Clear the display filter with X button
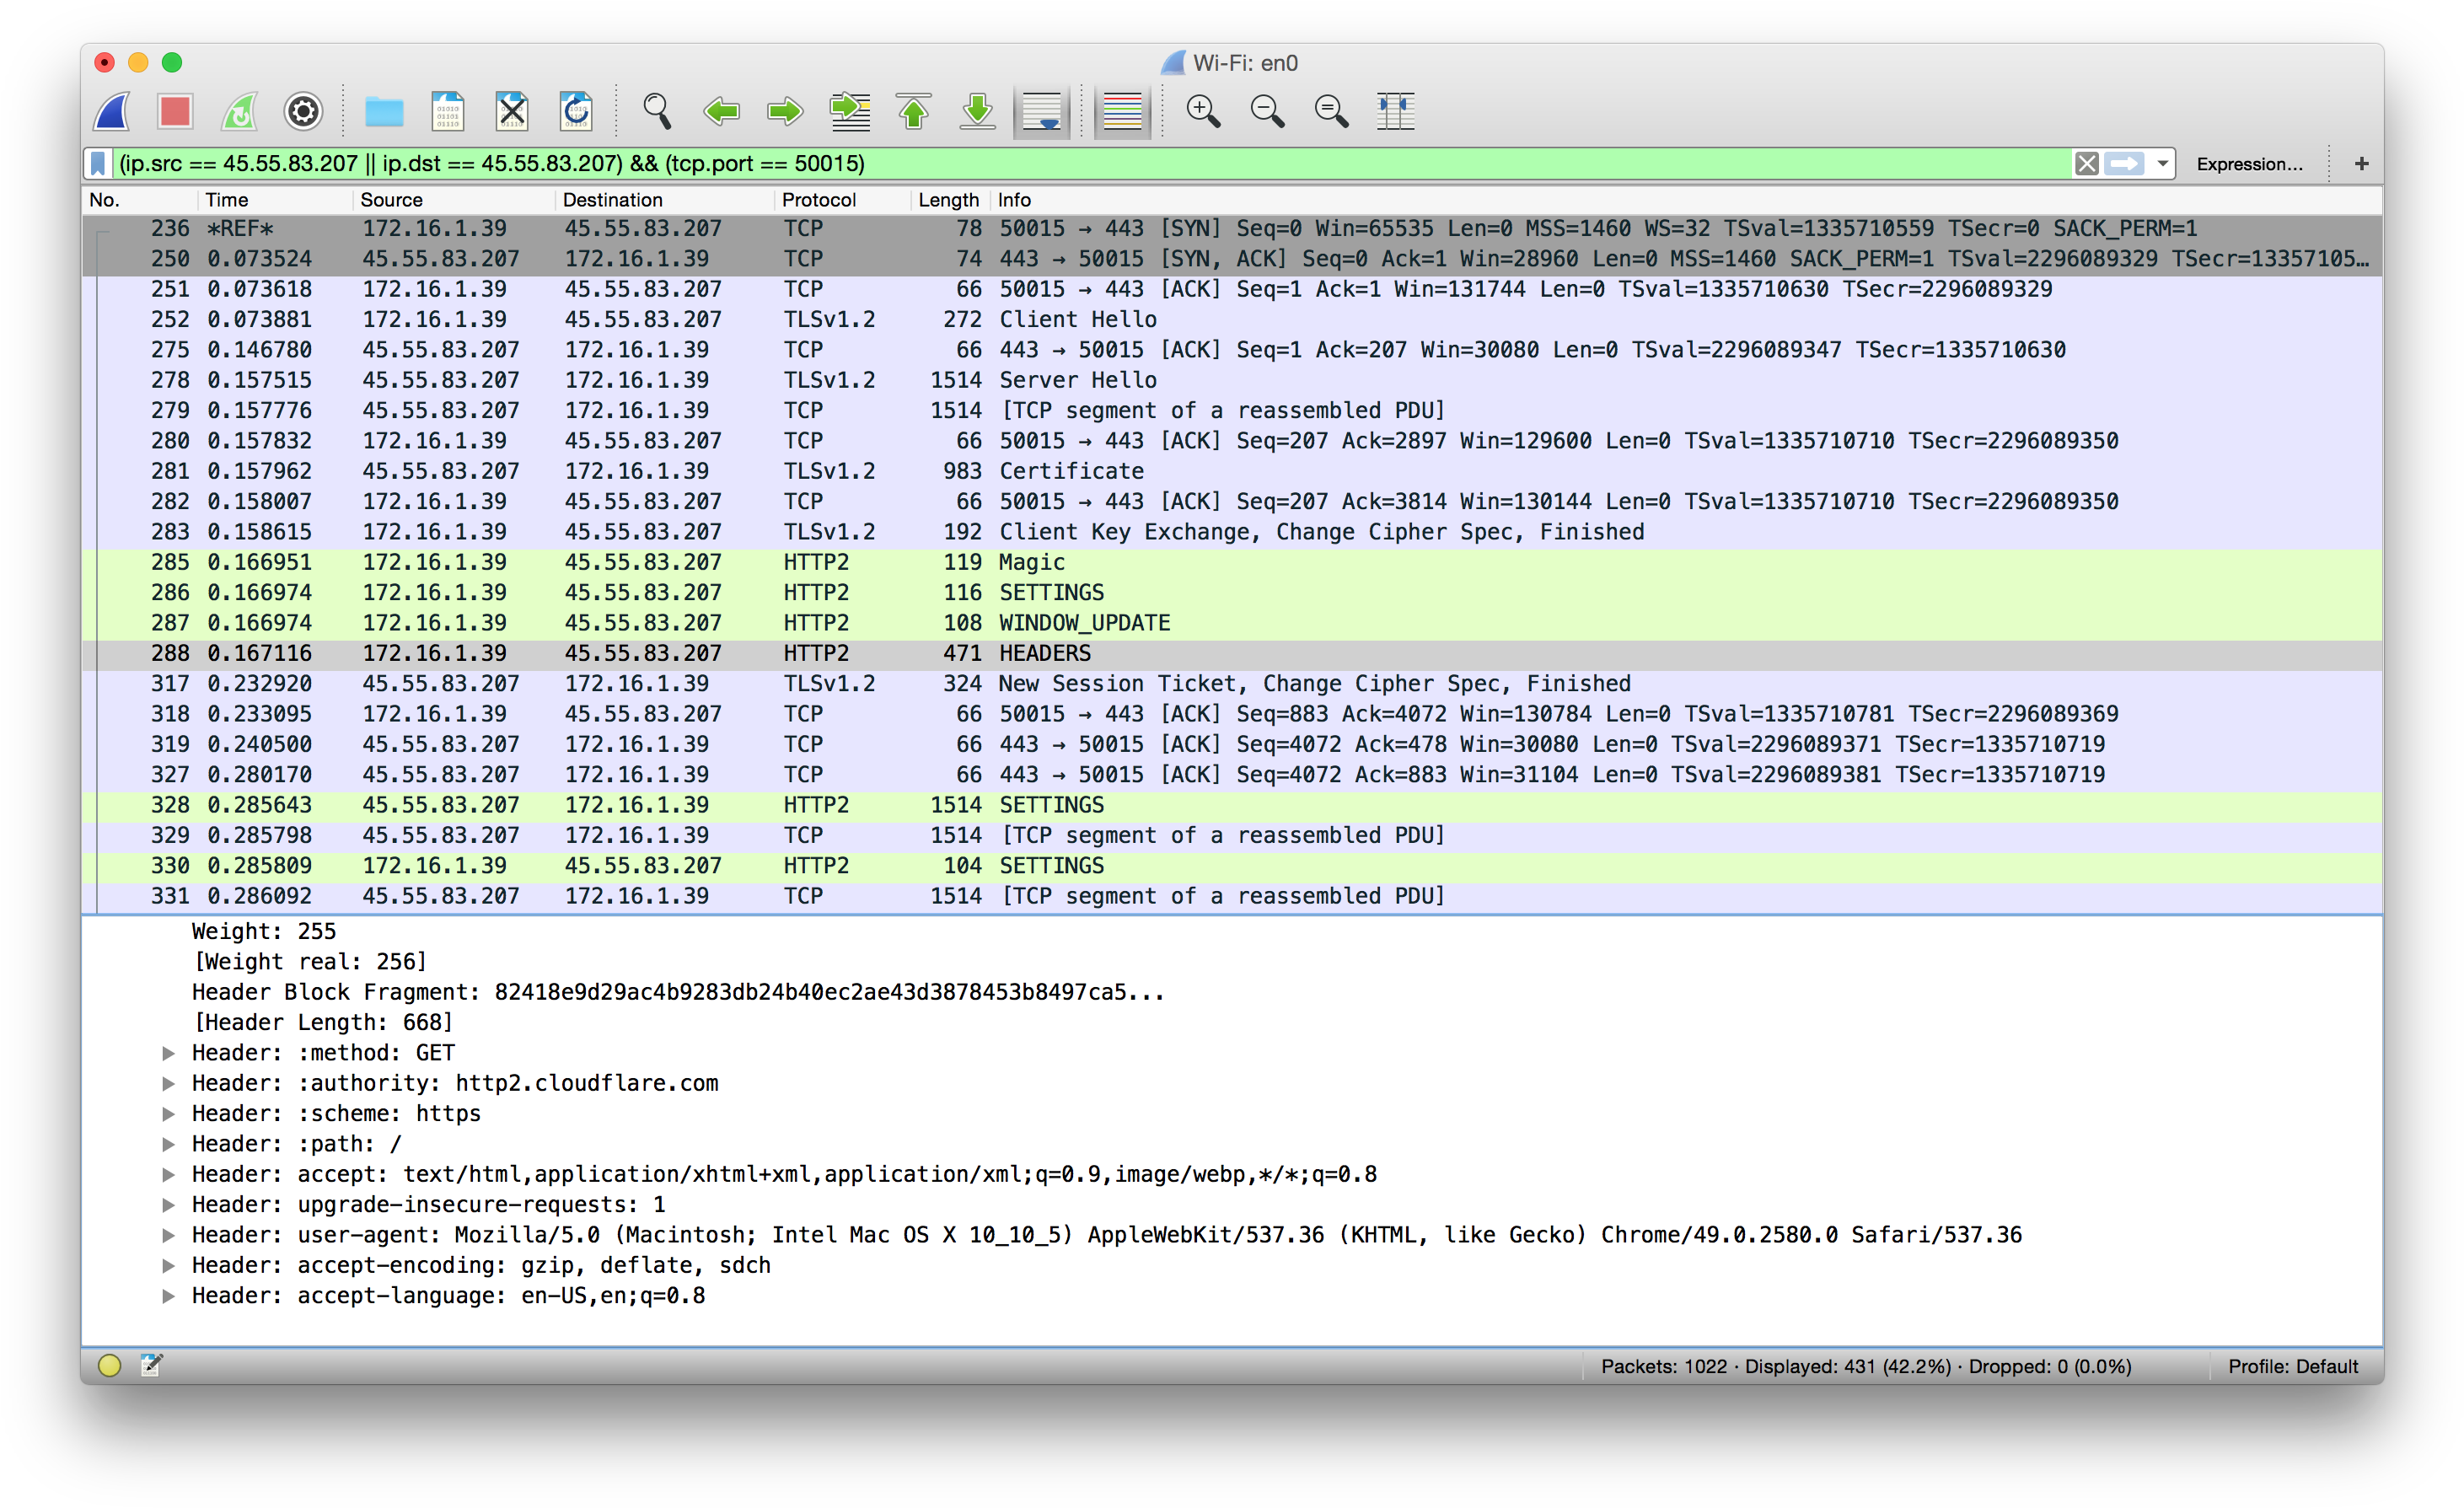This screenshot has width=2464, height=1508. 2086,163
